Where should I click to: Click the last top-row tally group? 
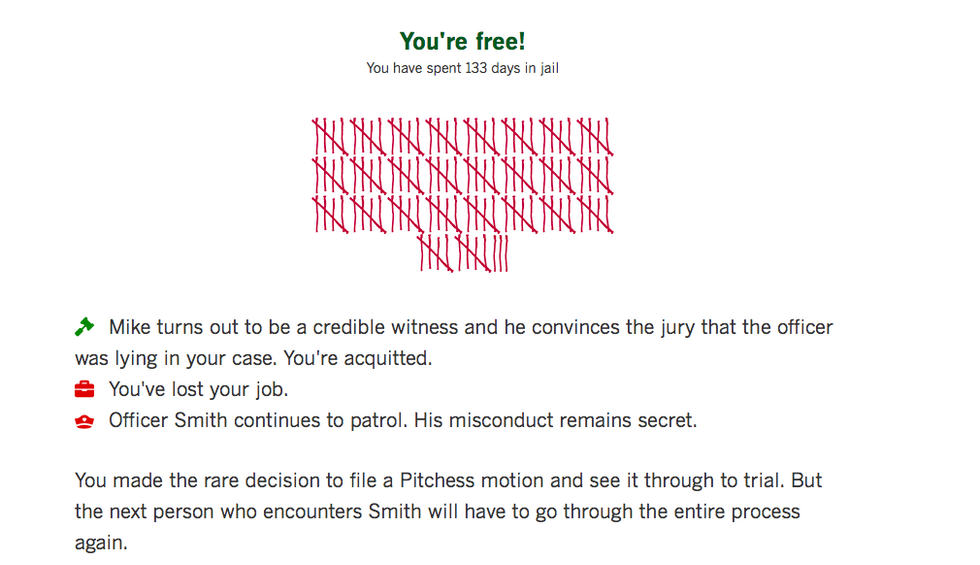[x=595, y=136]
